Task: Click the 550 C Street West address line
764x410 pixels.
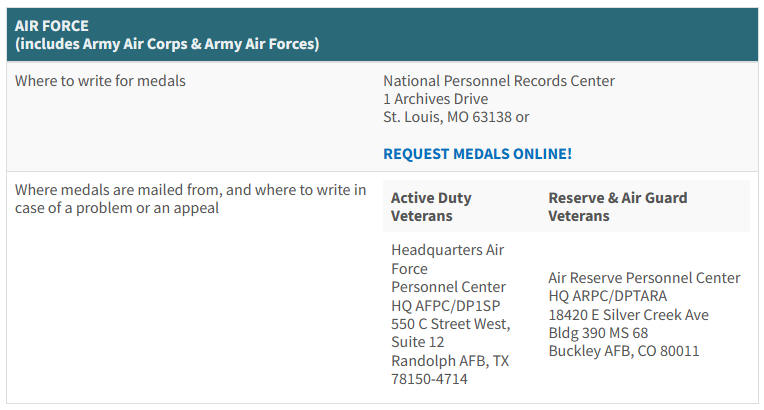Action: pyautogui.click(x=450, y=324)
